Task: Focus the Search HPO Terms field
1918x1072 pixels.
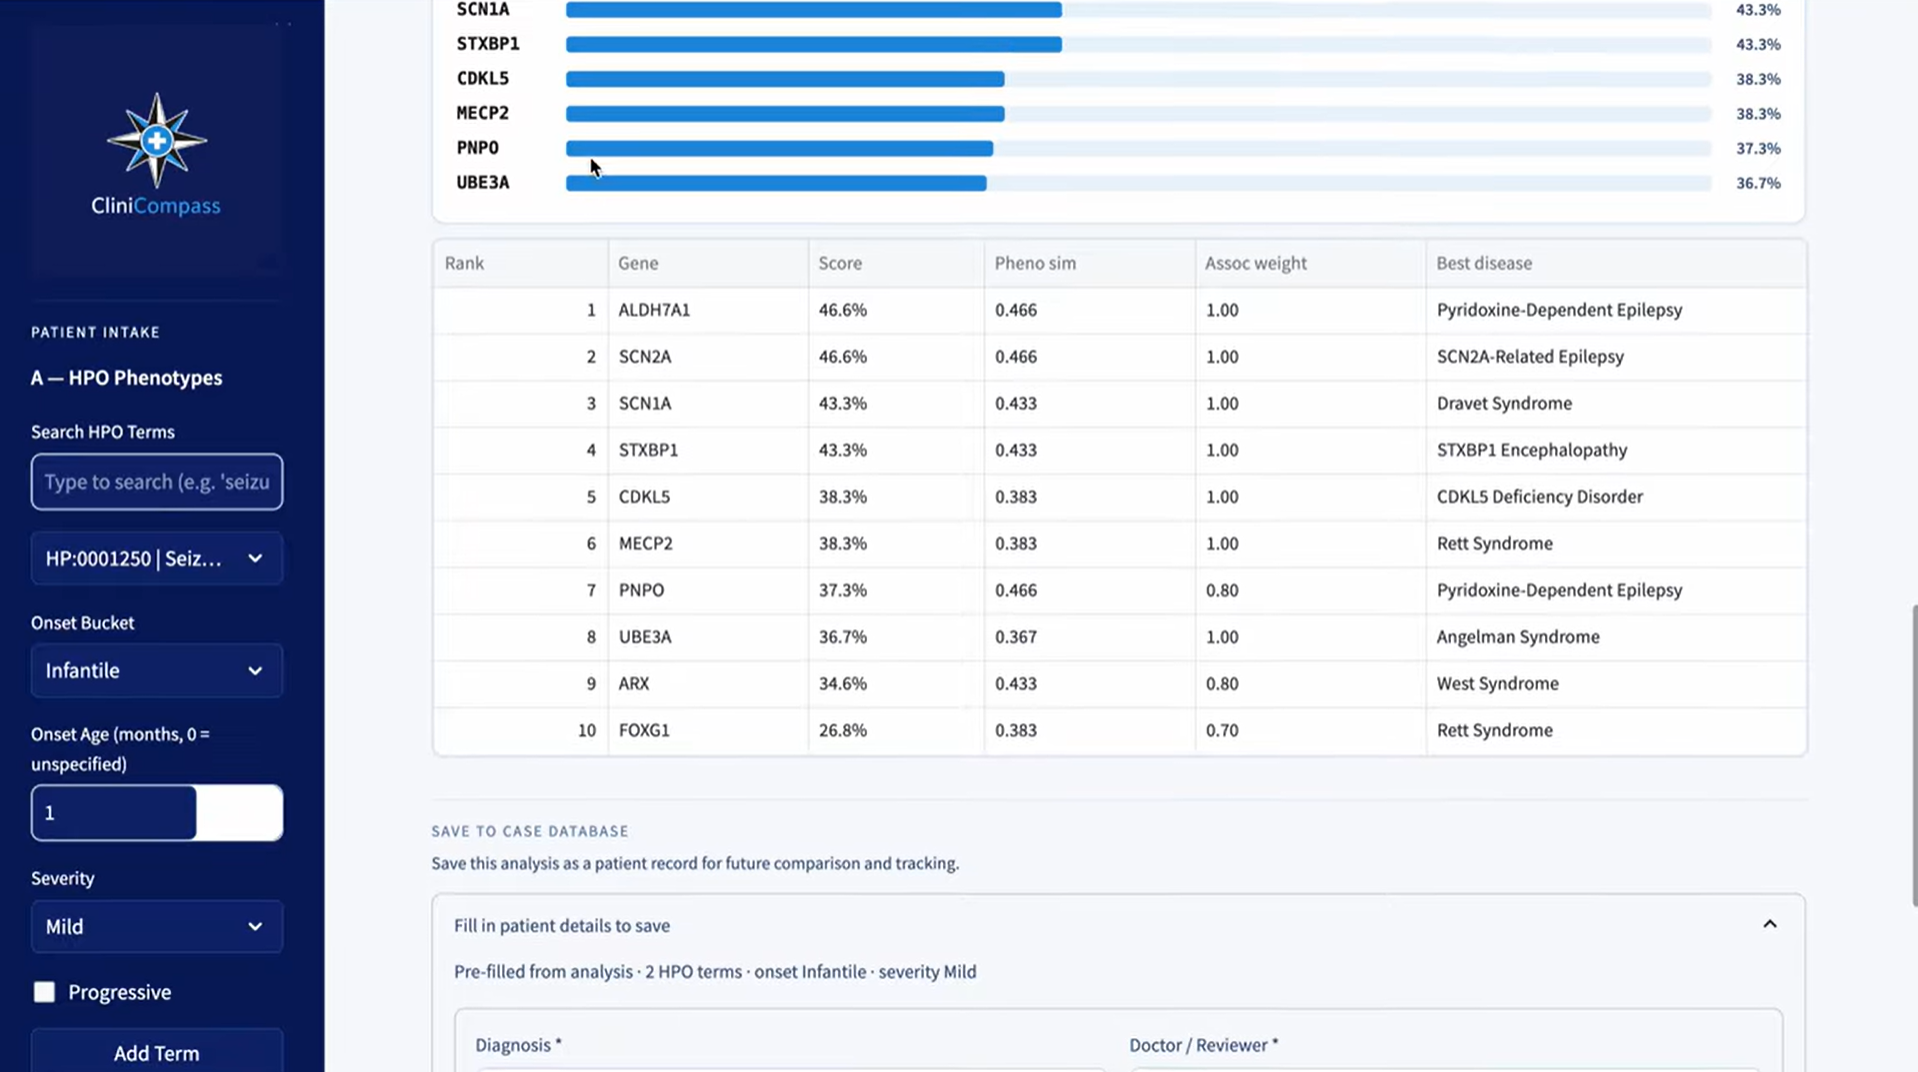Action: pos(157,482)
